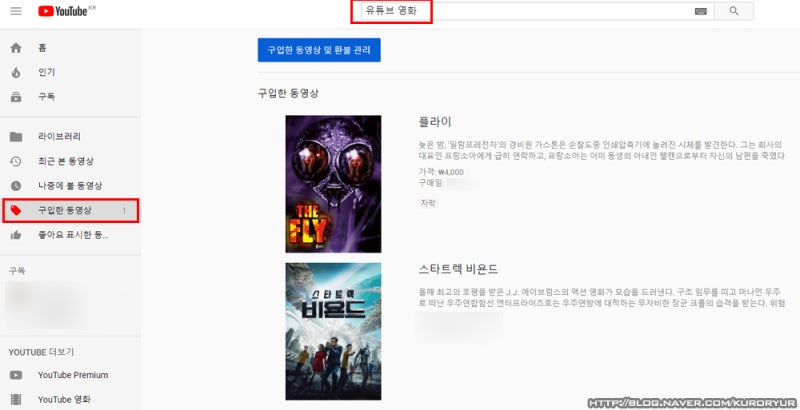Click the 스타트렉 비욘드 description text
This screenshot has width=800, height=410.
point(601,298)
